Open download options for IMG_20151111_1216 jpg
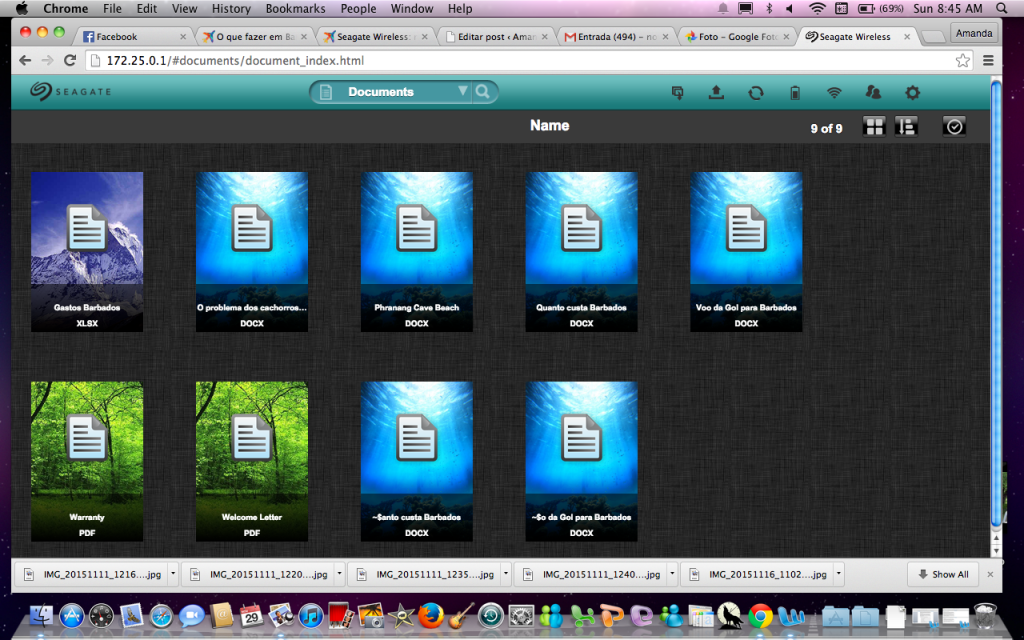Screen dimensions: 1024x640 click(173, 574)
